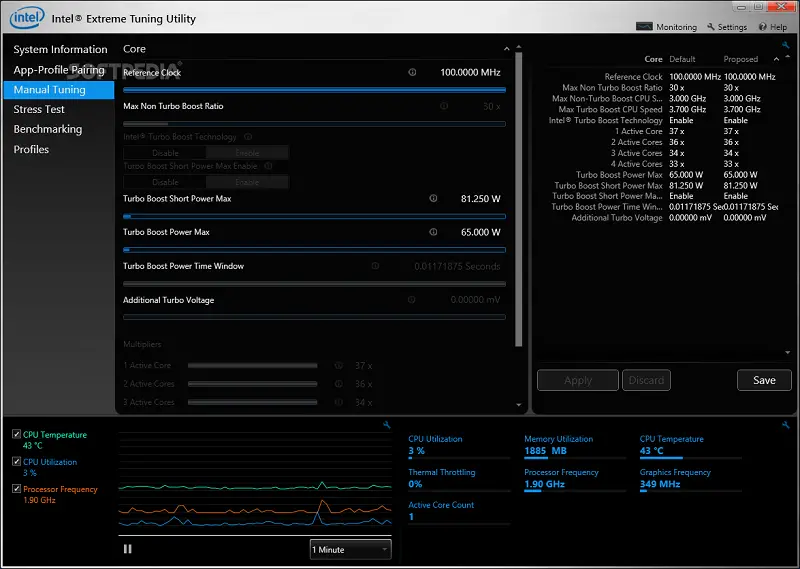Open graph settings wrench icon
Screen dimensions: 800x569
point(387,425)
